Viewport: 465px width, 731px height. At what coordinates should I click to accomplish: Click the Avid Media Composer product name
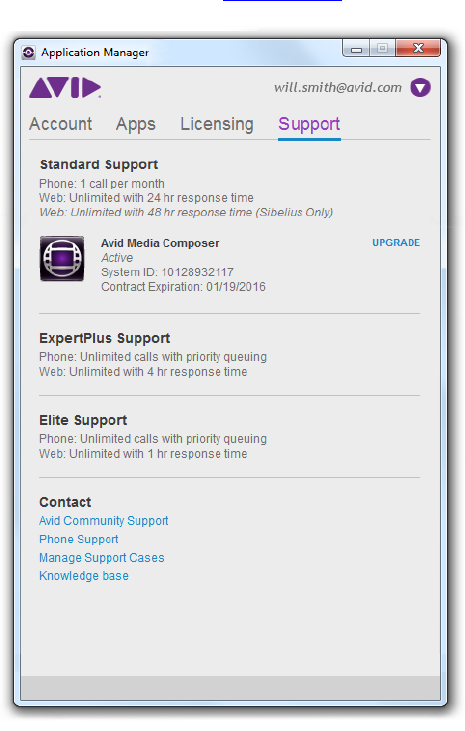coord(160,243)
